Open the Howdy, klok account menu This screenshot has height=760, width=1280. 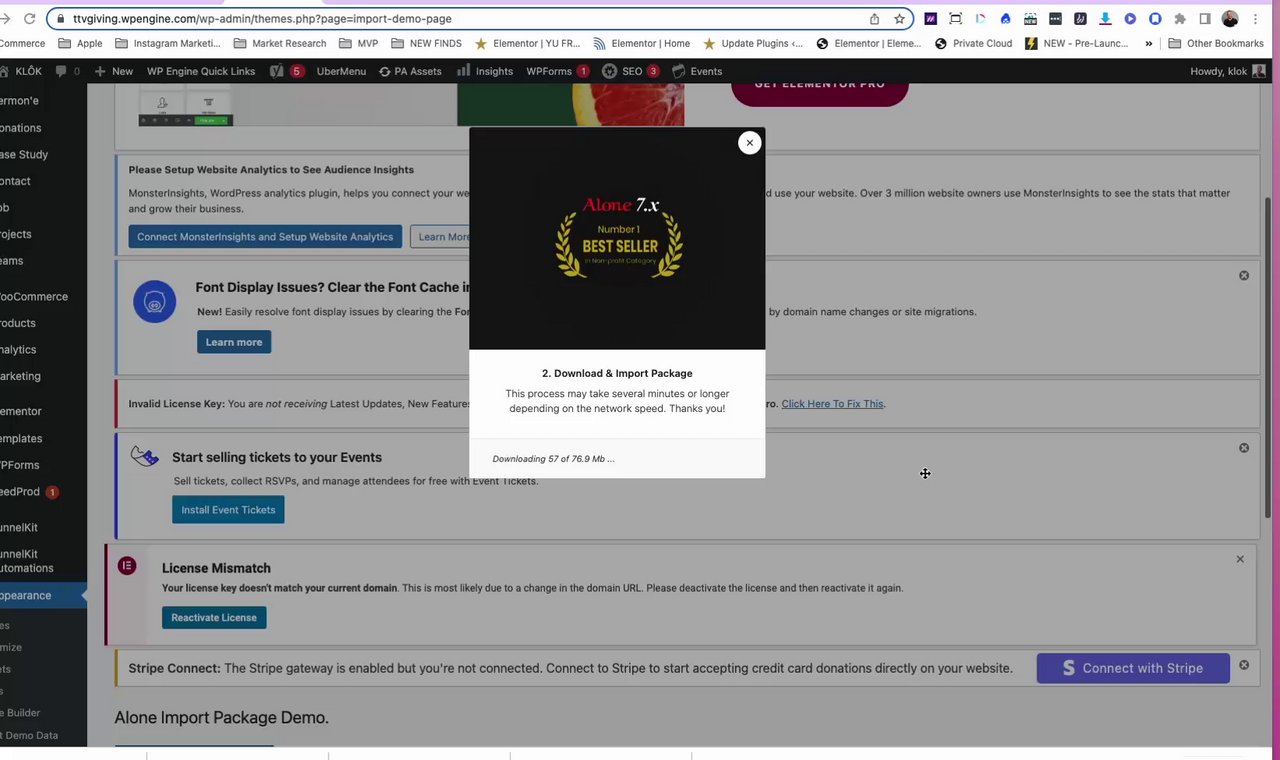(x=1227, y=71)
